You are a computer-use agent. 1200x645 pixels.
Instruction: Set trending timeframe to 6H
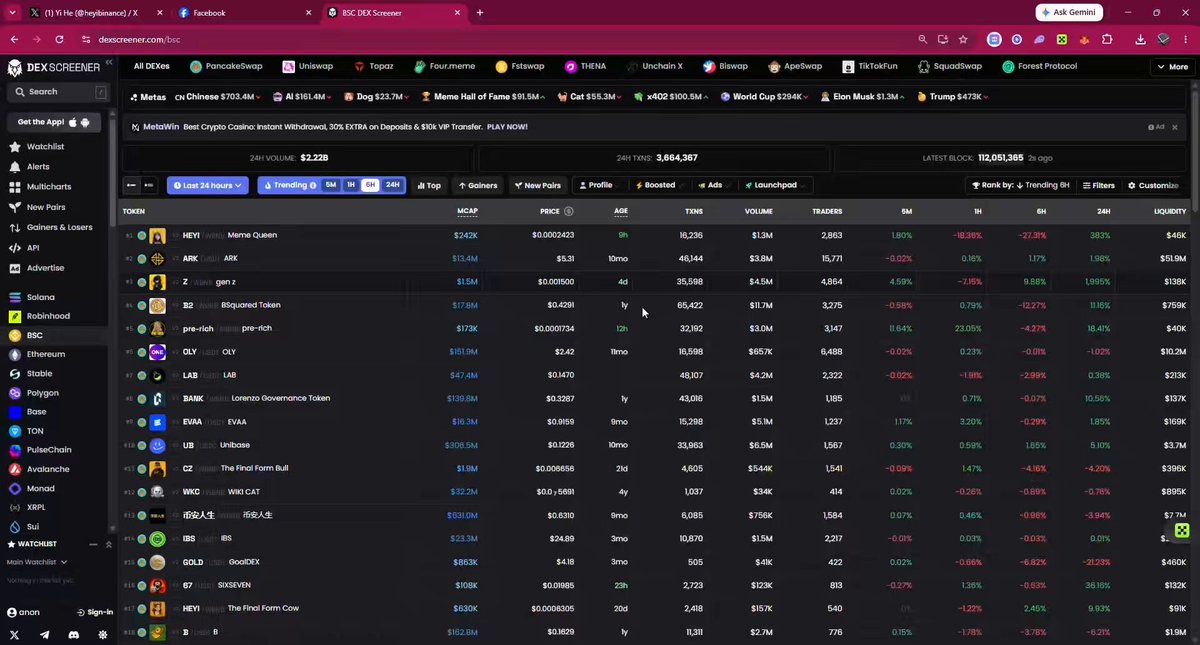[371, 185]
